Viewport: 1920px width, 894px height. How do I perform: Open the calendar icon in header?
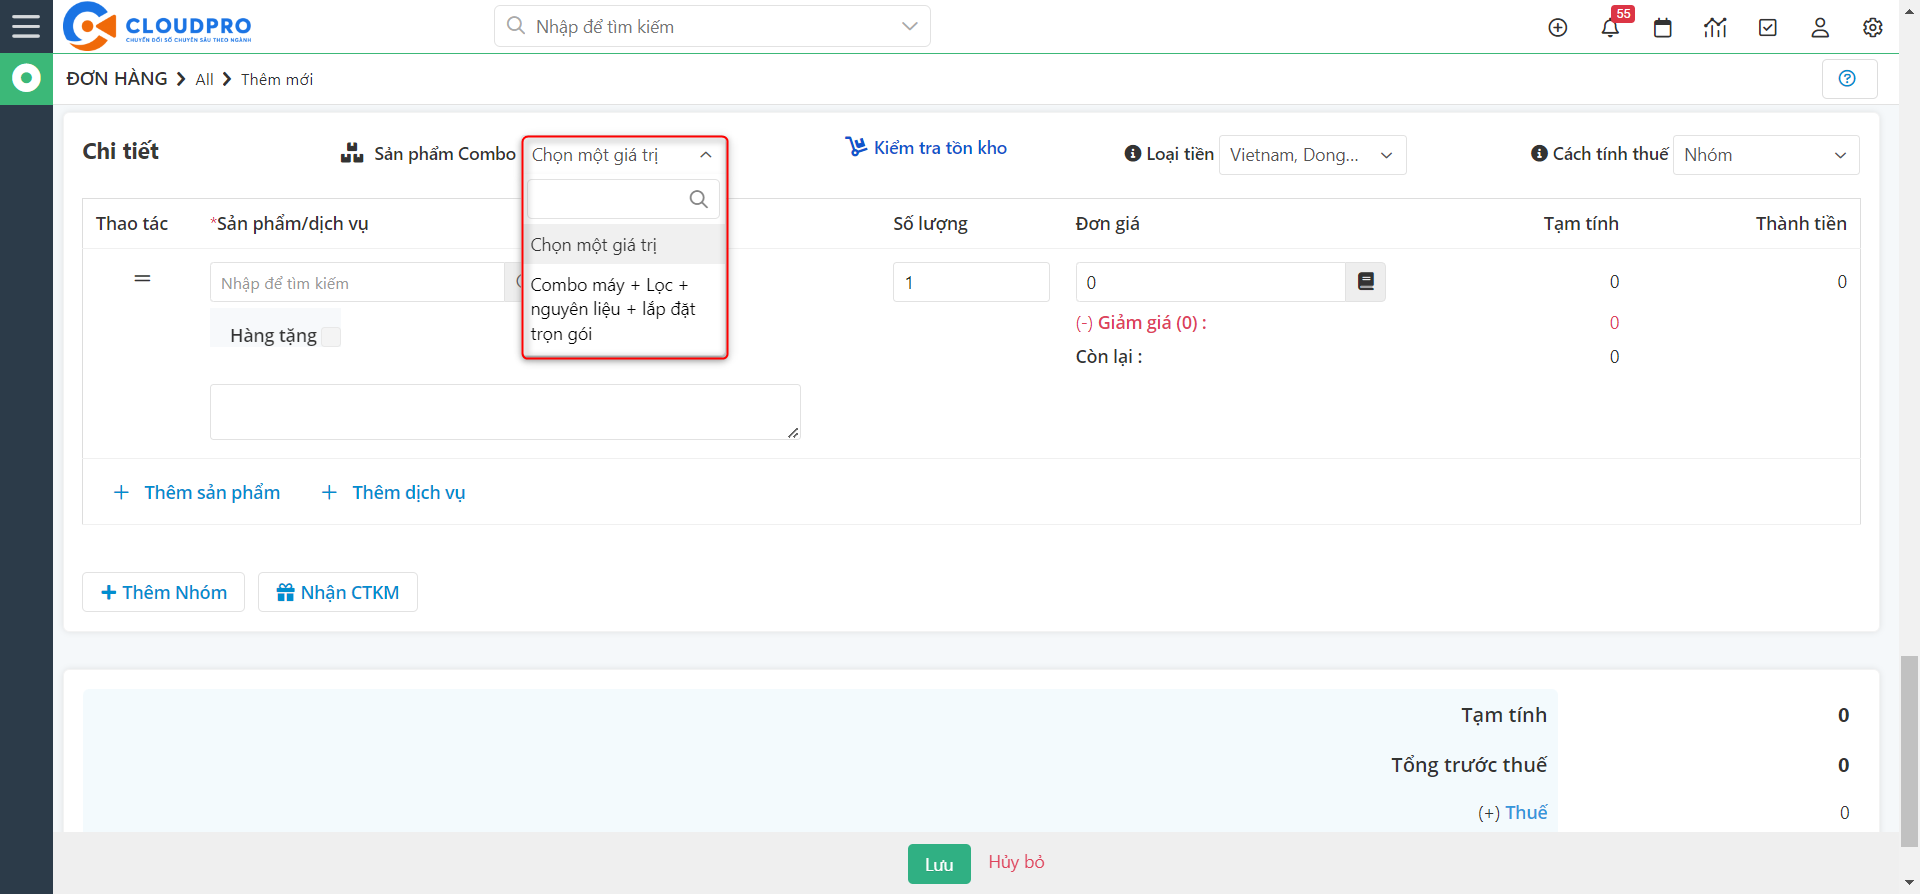click(x=1663, y=28)
